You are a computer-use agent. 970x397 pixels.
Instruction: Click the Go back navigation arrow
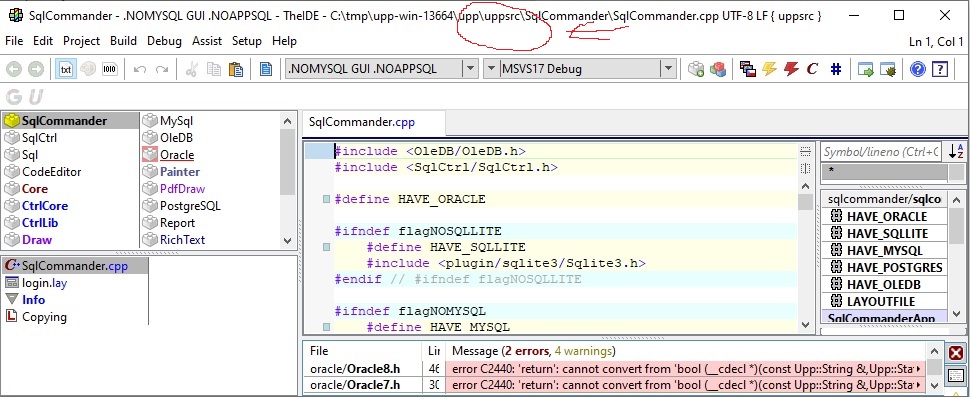tap(14, 69)
